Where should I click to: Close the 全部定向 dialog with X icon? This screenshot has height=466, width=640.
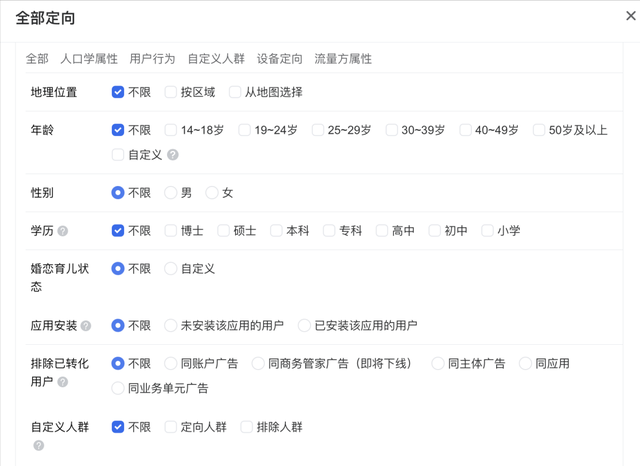[x=631, y=16]
